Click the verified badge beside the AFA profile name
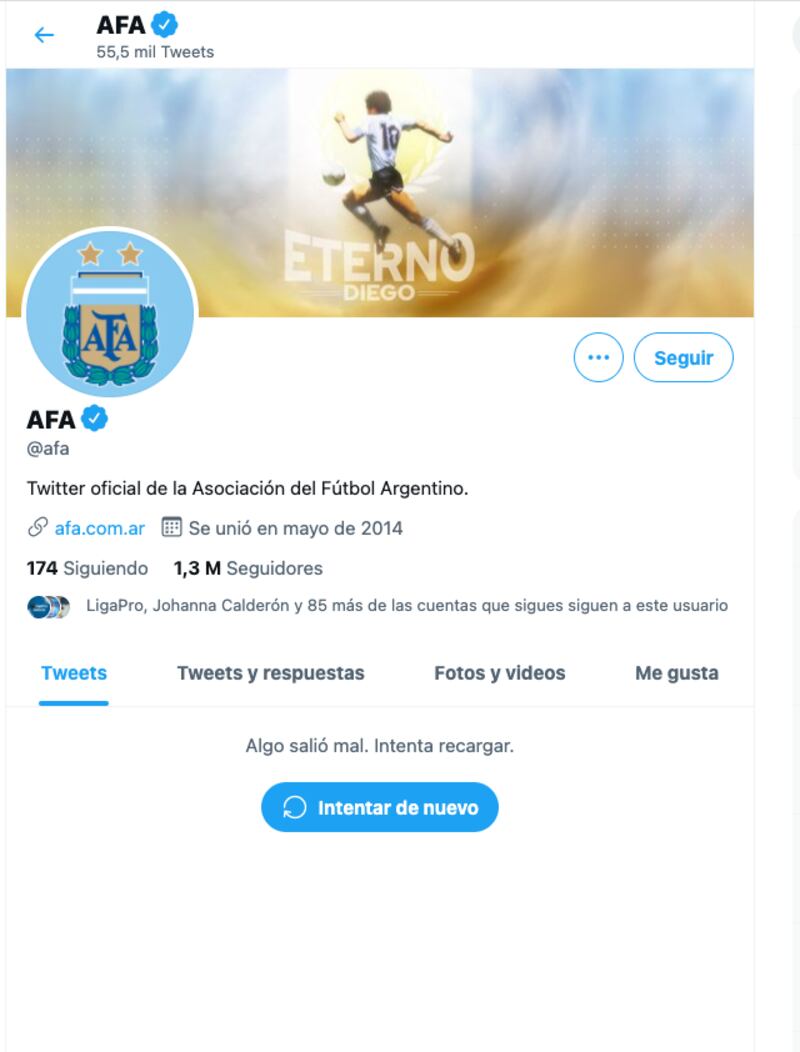This screenshot has width=800, height=1052. click(95, 419)
